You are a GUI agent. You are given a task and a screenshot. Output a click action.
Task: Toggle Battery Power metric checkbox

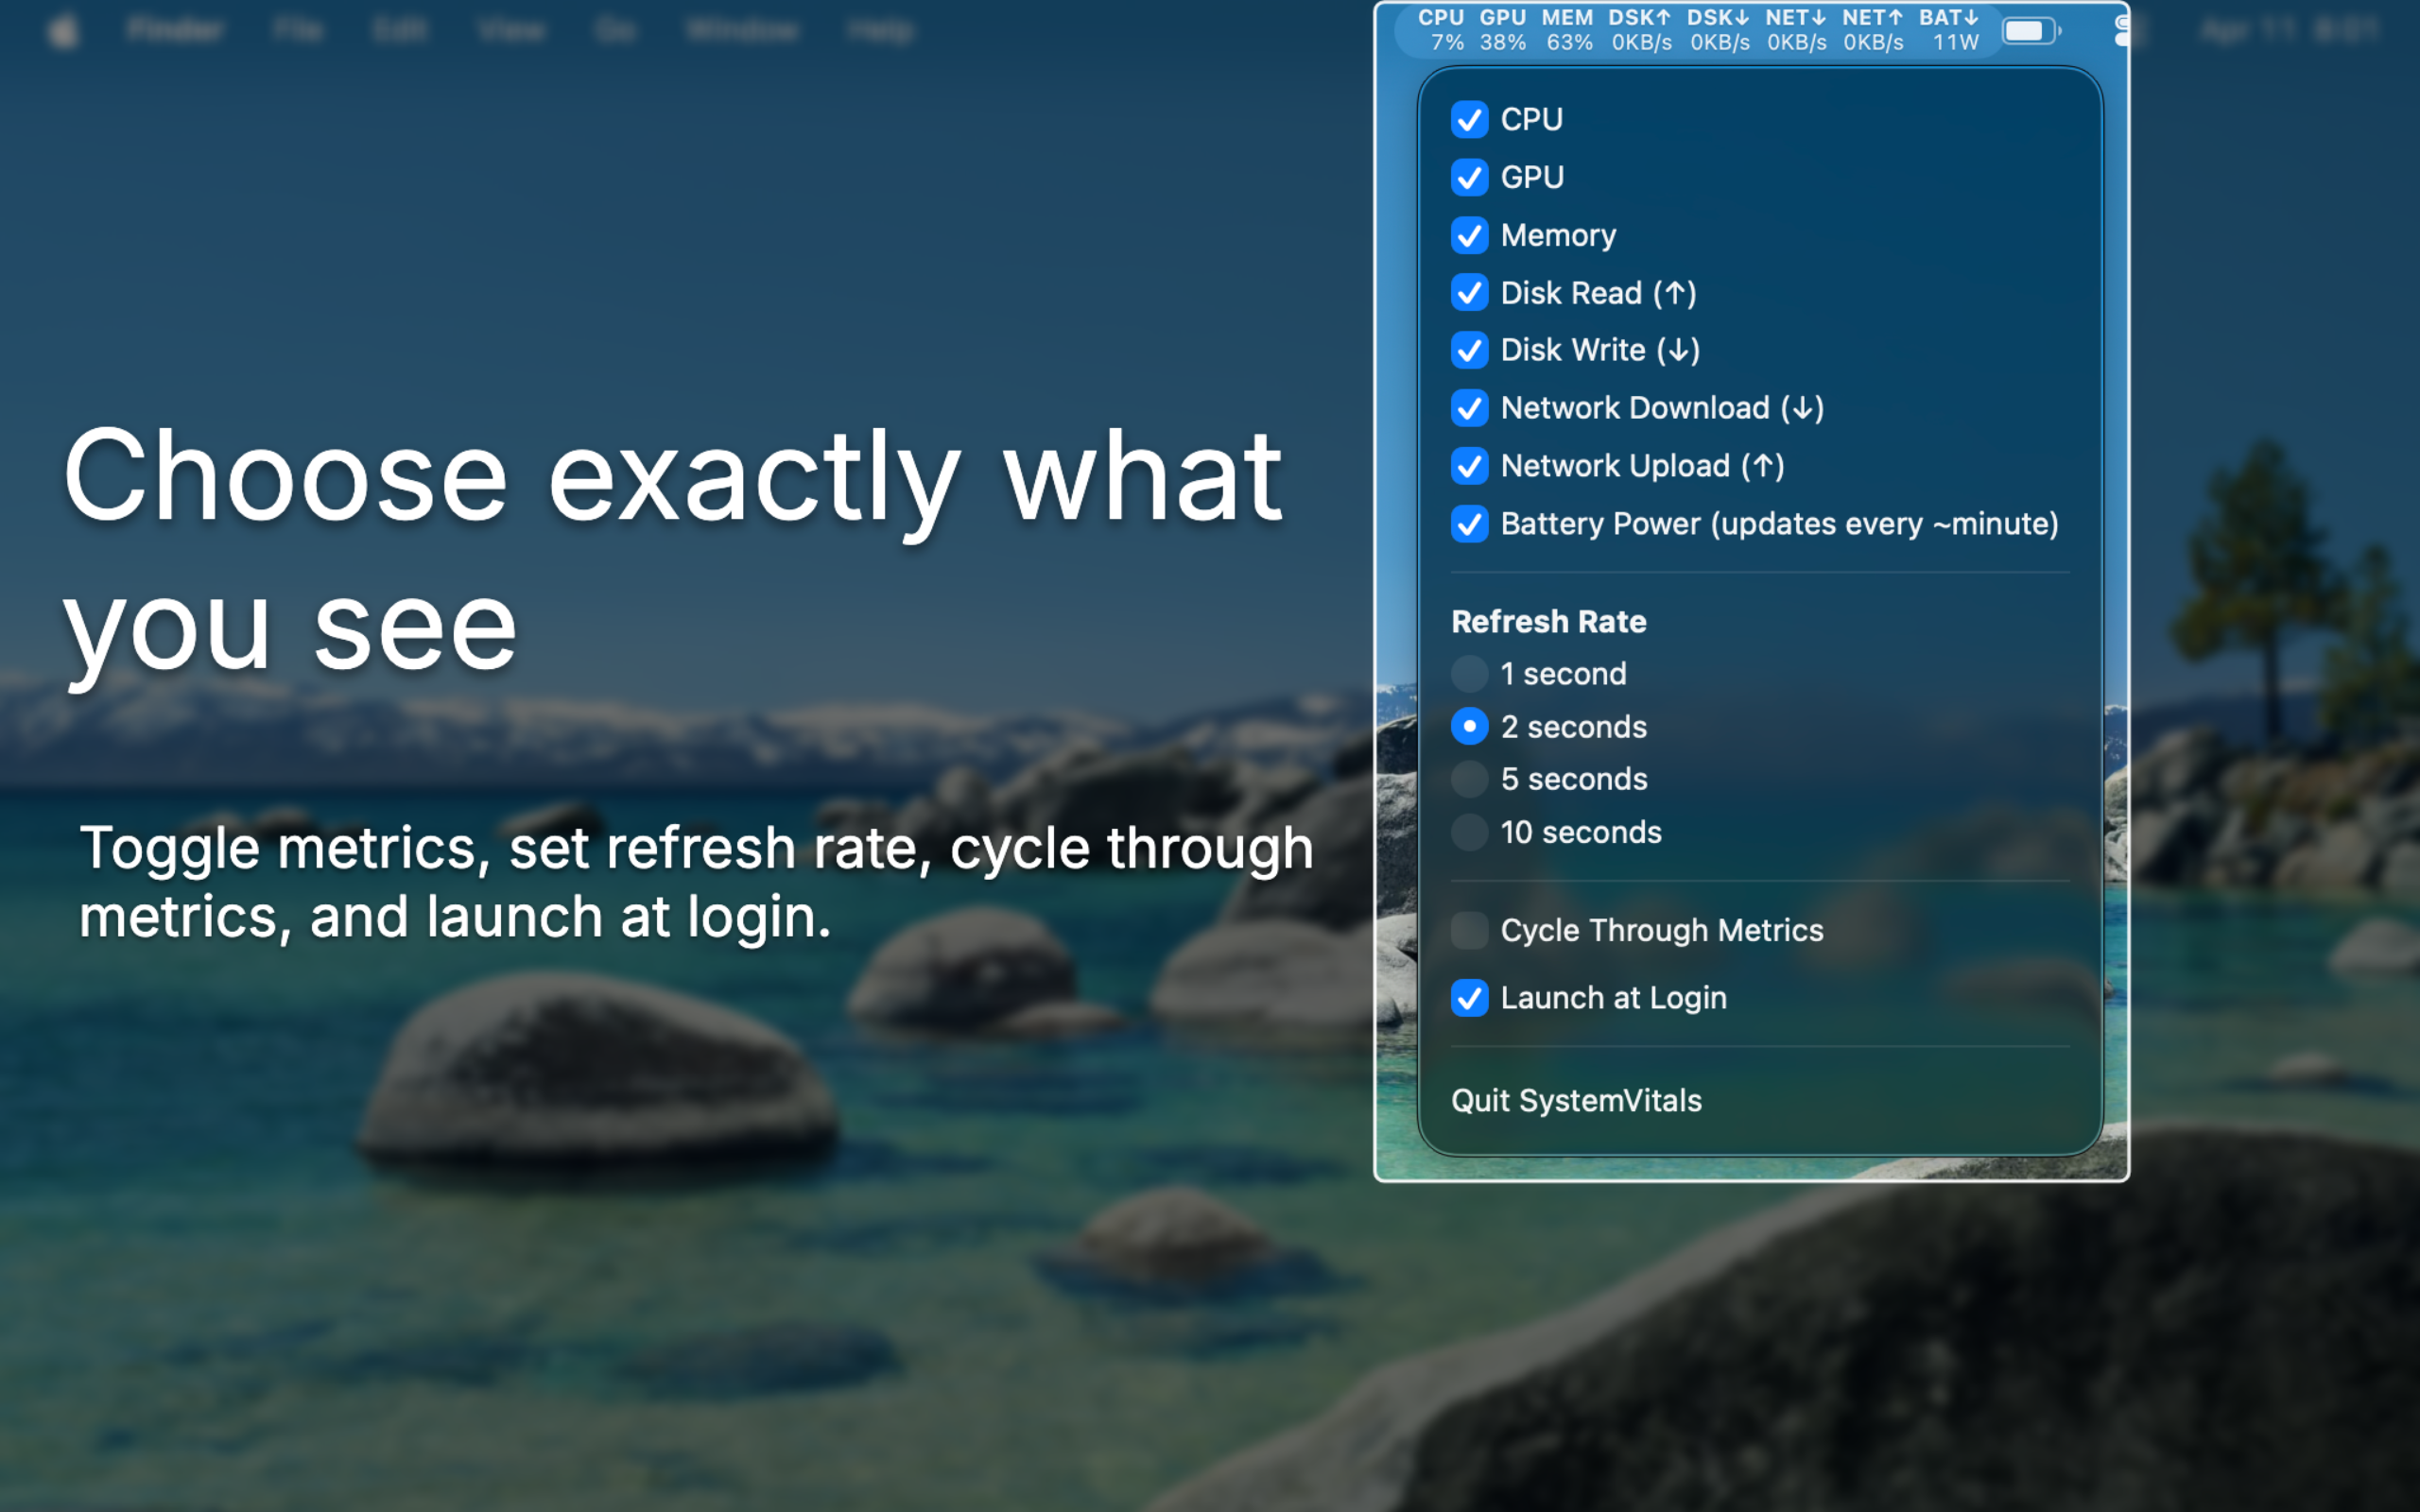[1469, 524]
